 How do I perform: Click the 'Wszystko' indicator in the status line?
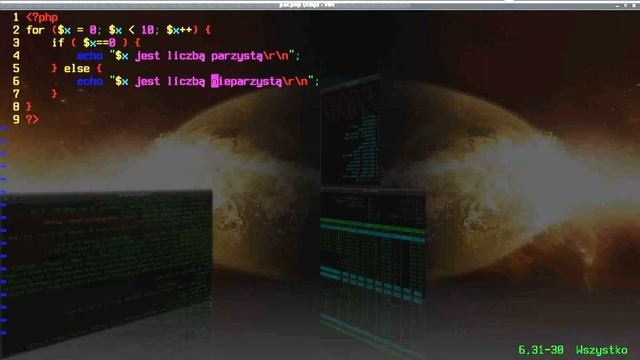(x=602, y=350)
